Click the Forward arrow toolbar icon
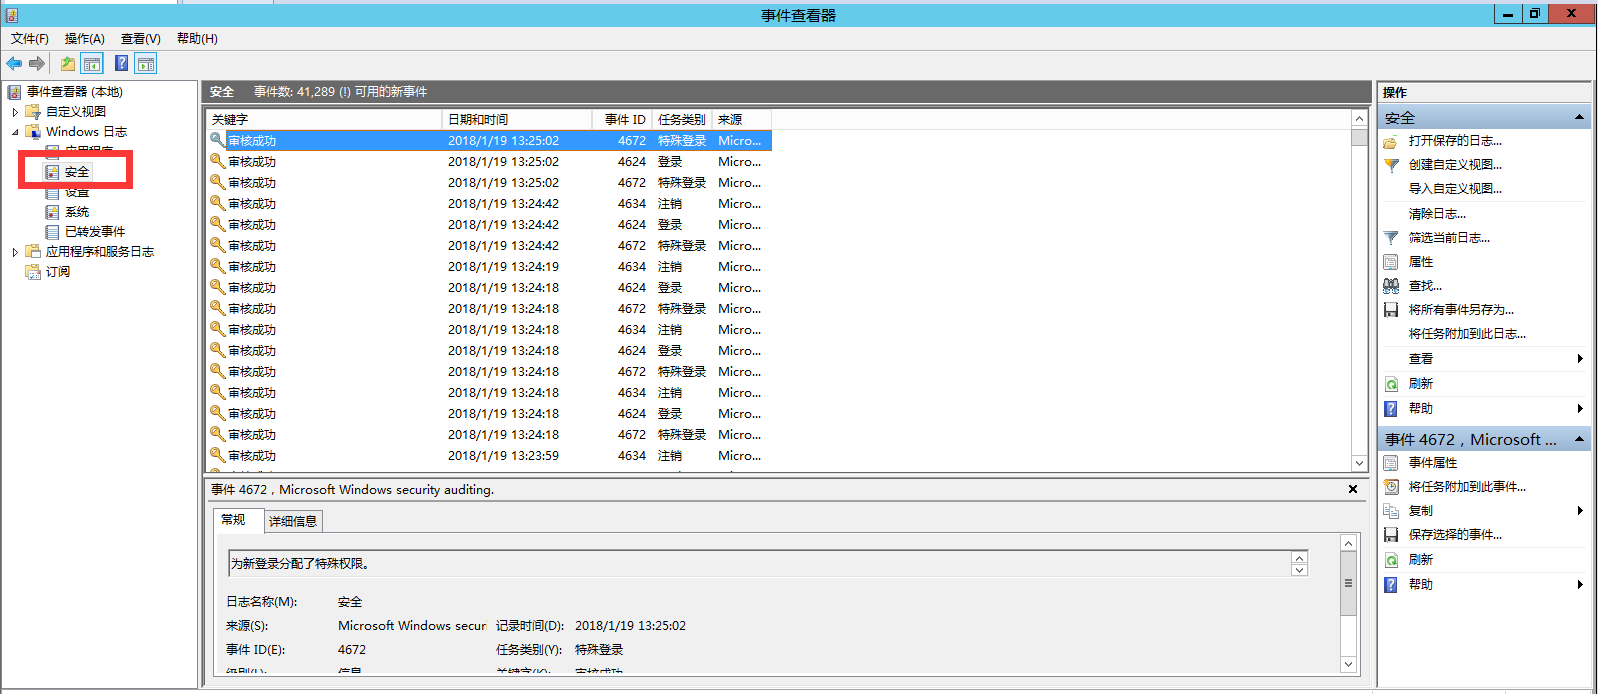Viewport: 1599px width, 694px height. 37,64
